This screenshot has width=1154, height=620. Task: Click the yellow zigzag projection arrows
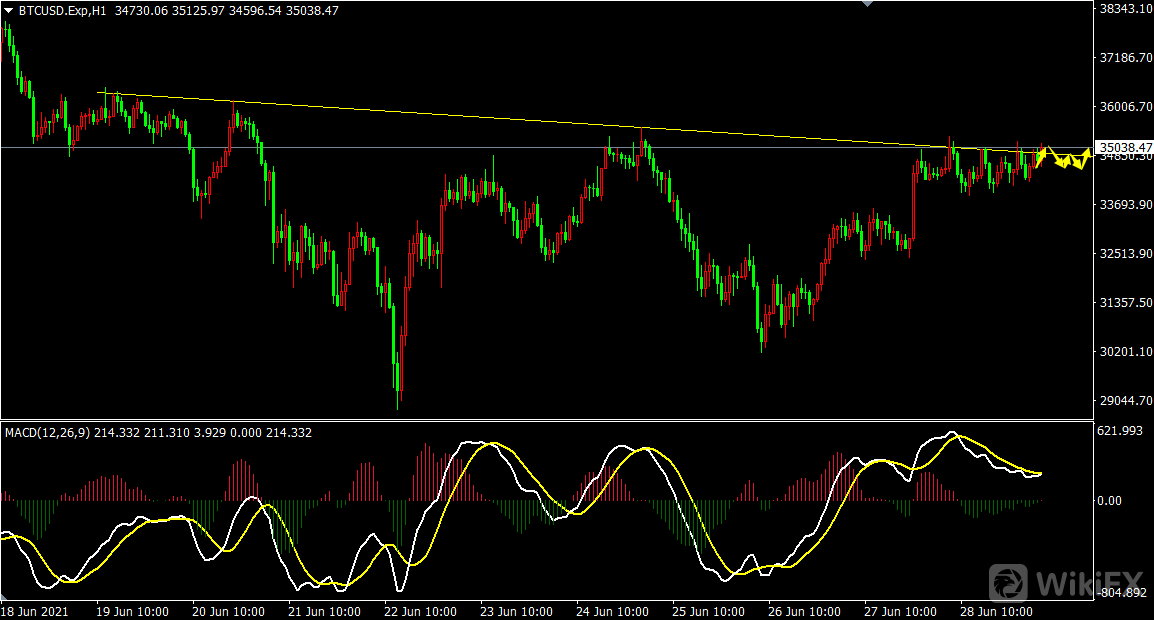(x=1066, y=159)
